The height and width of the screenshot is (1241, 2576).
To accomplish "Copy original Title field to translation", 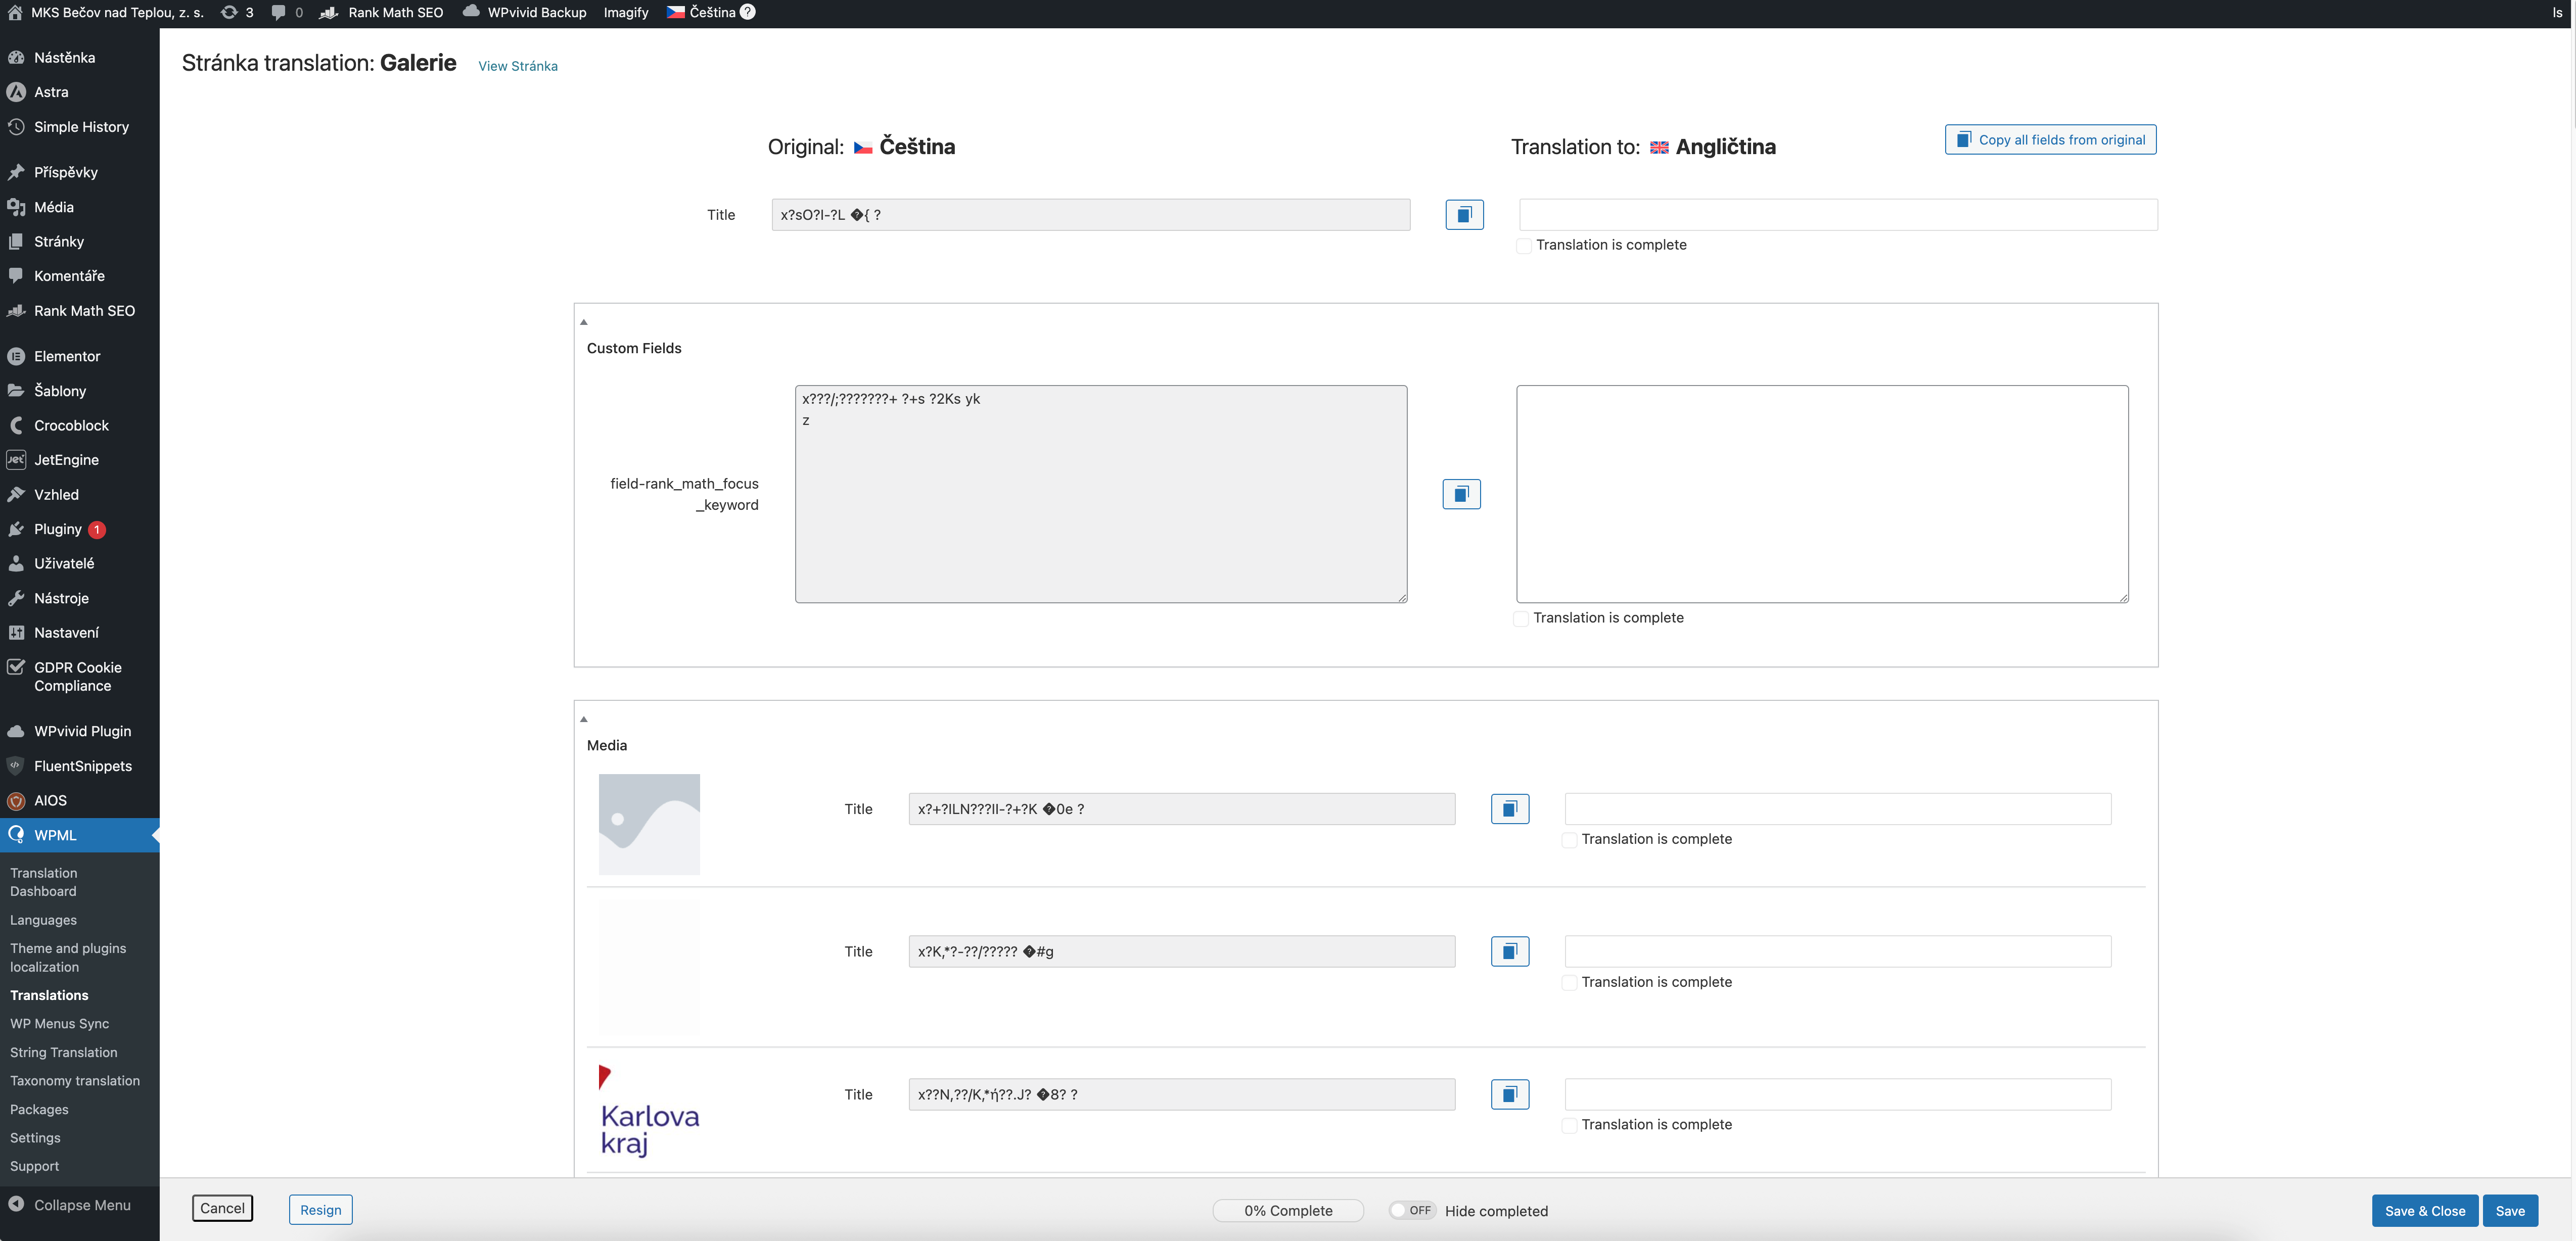I will coord(1464,214).
